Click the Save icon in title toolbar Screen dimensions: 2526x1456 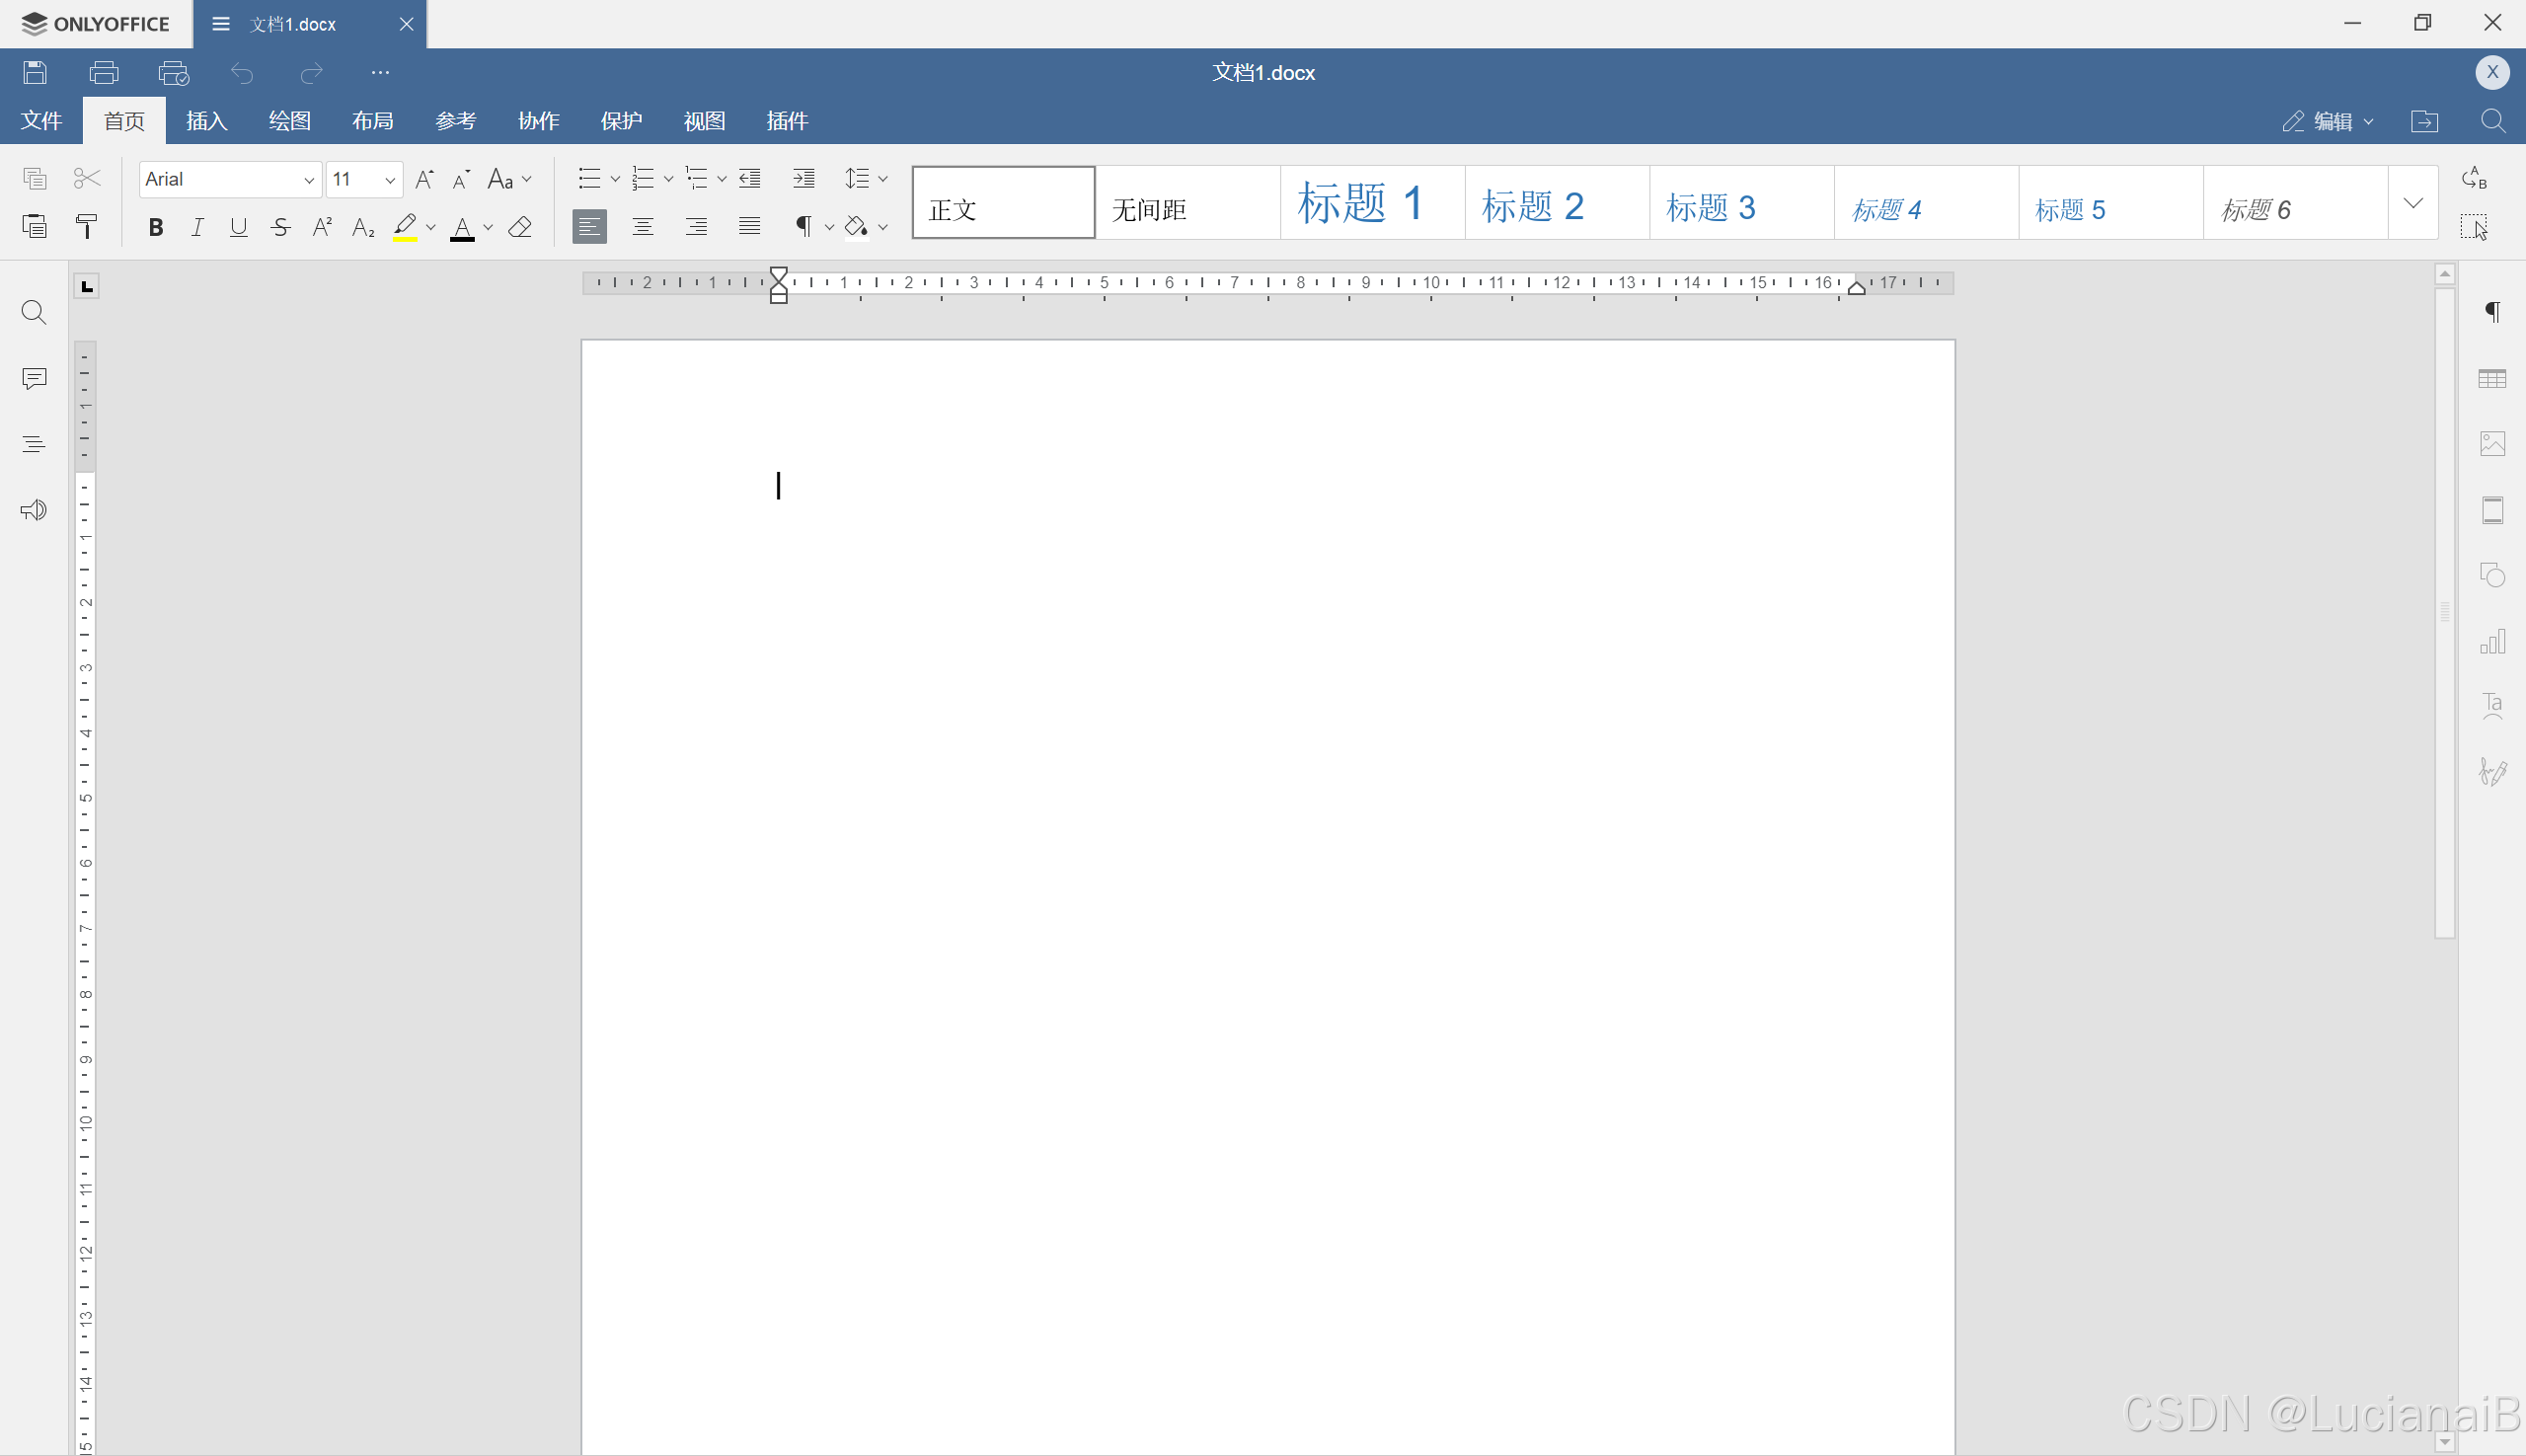pyautogui.click(x=35, y=72)
